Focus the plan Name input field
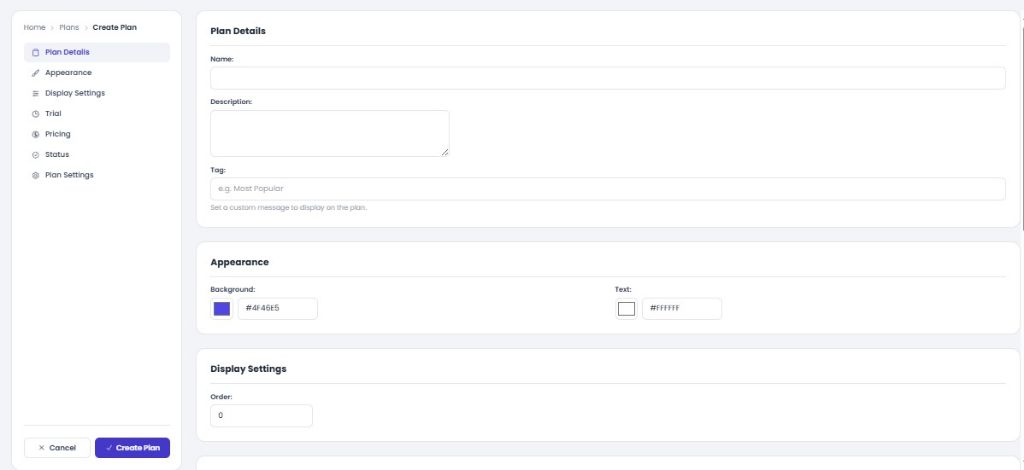 click(x=608, y=78)
